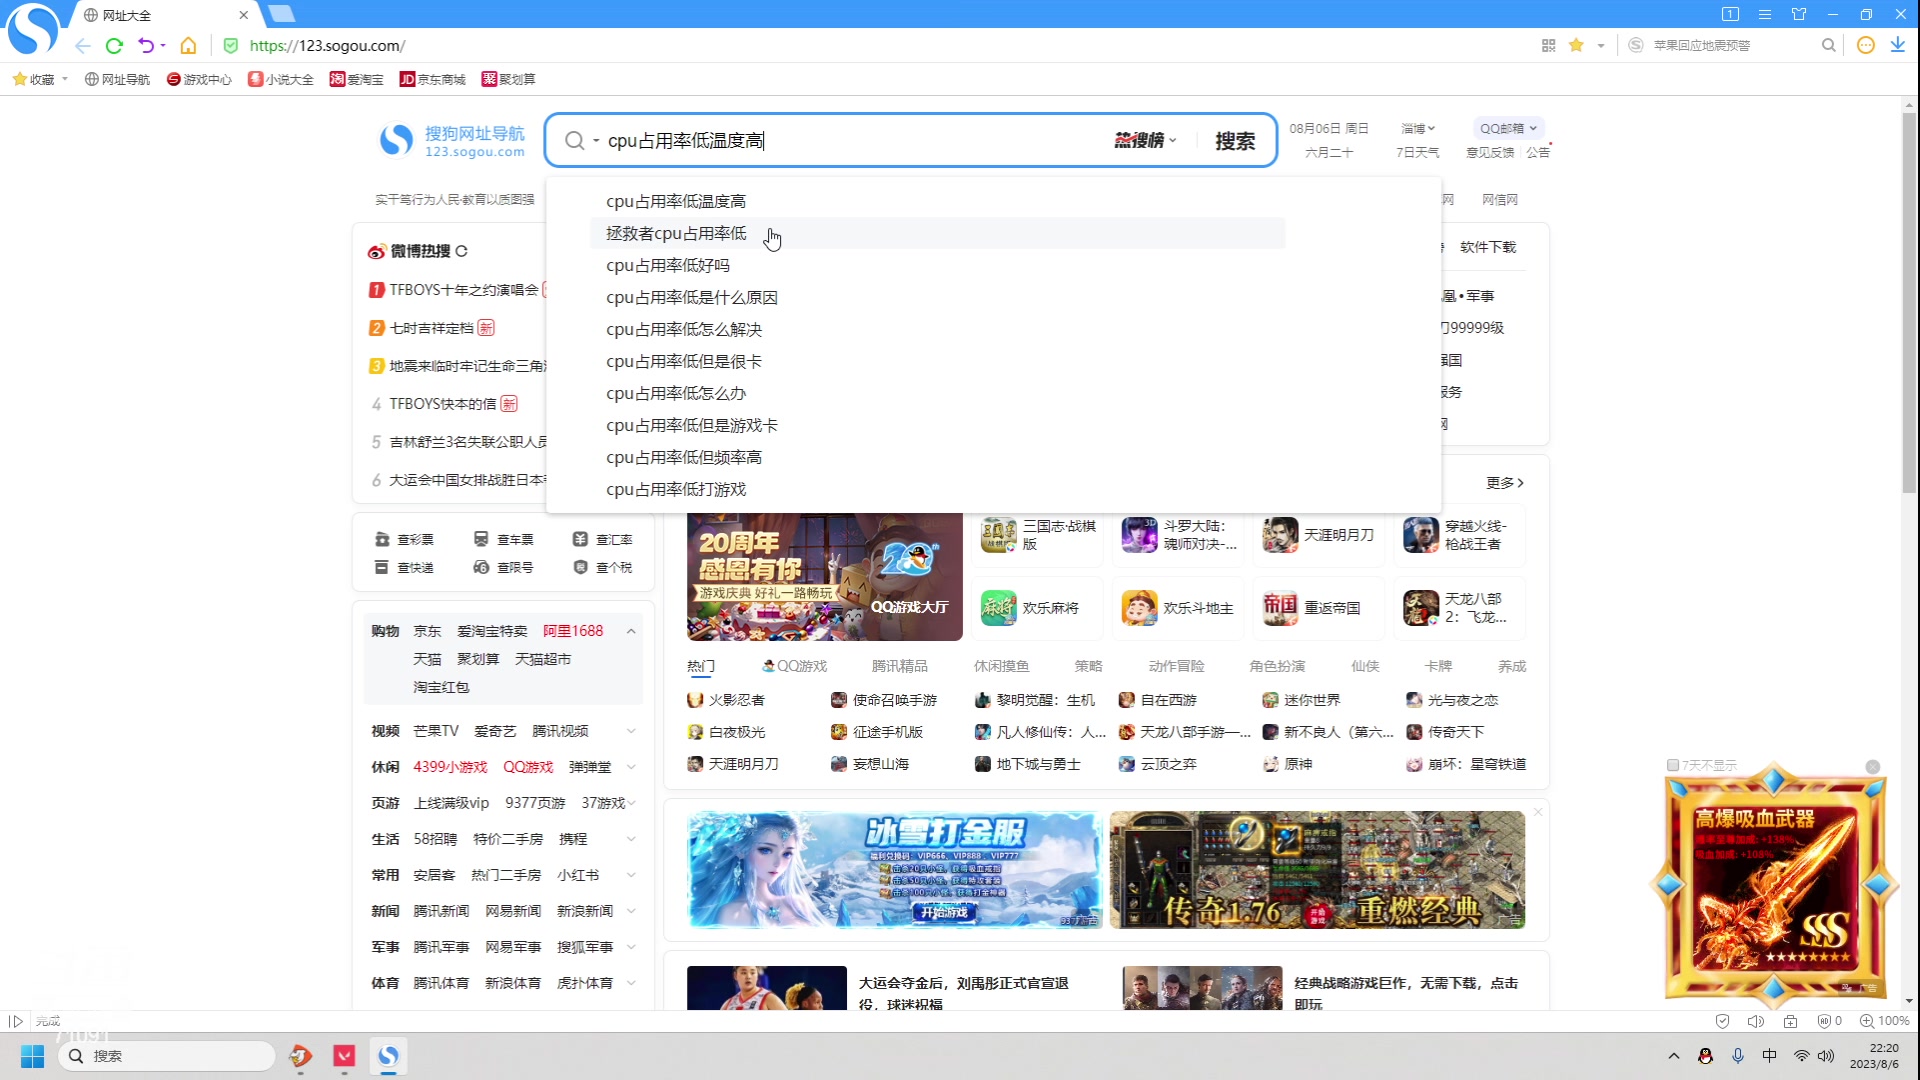Viewport: 1920px width, 1080px height.
Task: Reload the page with refresh icon
Action: pyautogui.click(x=114, y=46)
